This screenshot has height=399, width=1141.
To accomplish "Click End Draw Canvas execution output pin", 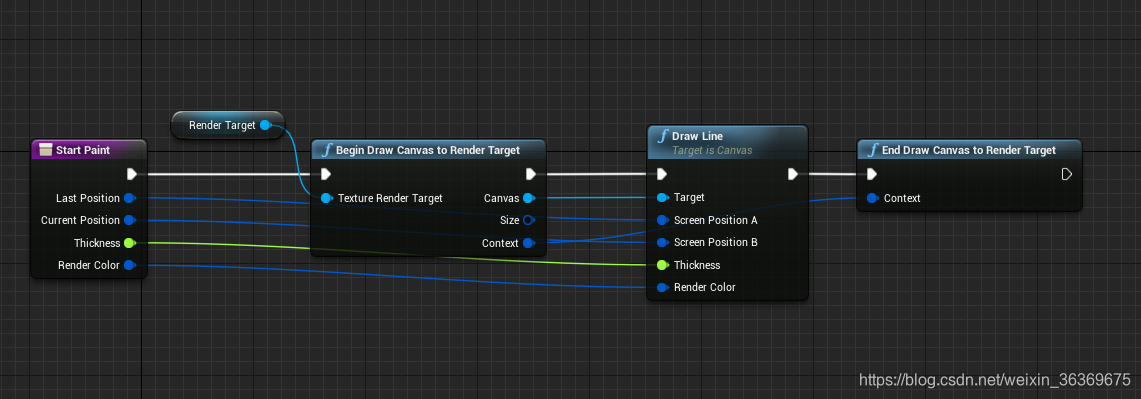I will click(x=1067, y=174).
